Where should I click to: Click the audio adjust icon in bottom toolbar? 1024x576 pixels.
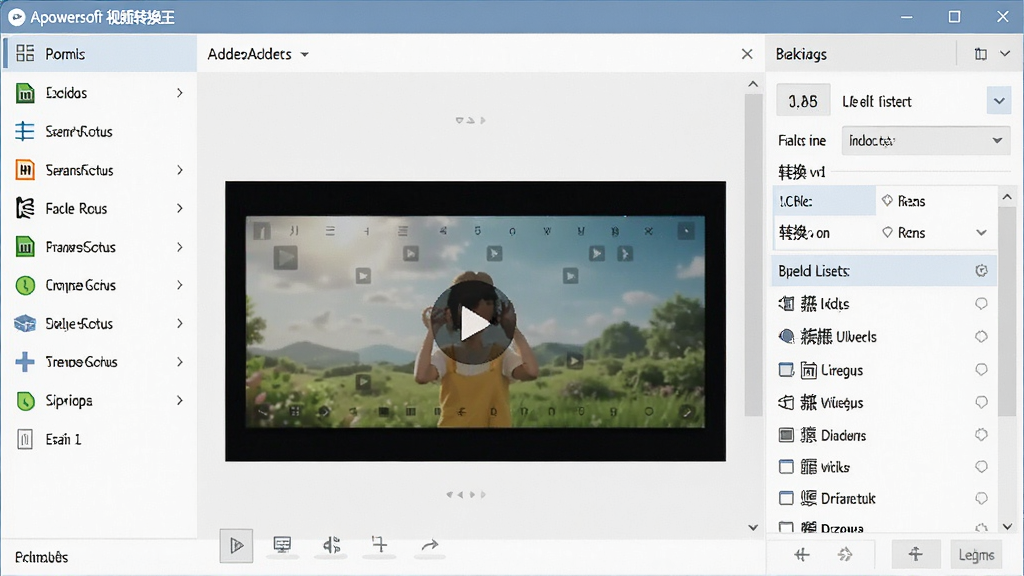[332, 545]
